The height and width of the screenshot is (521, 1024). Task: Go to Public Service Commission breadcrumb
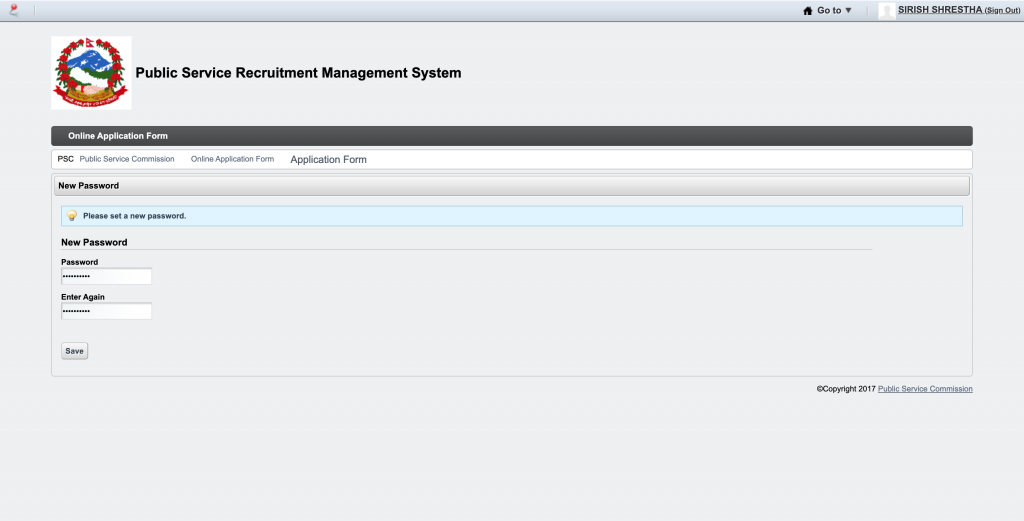coord(127,159)
